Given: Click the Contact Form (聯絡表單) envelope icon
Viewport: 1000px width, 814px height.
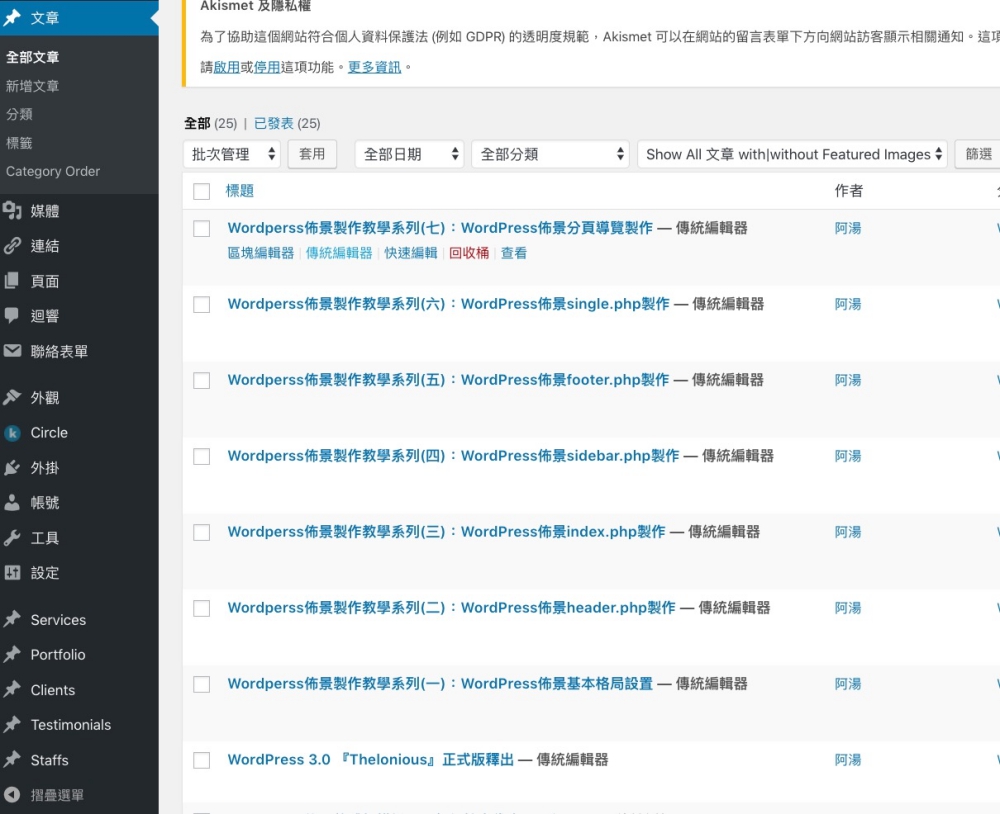Looking at the screenshot, I should 12,351.
